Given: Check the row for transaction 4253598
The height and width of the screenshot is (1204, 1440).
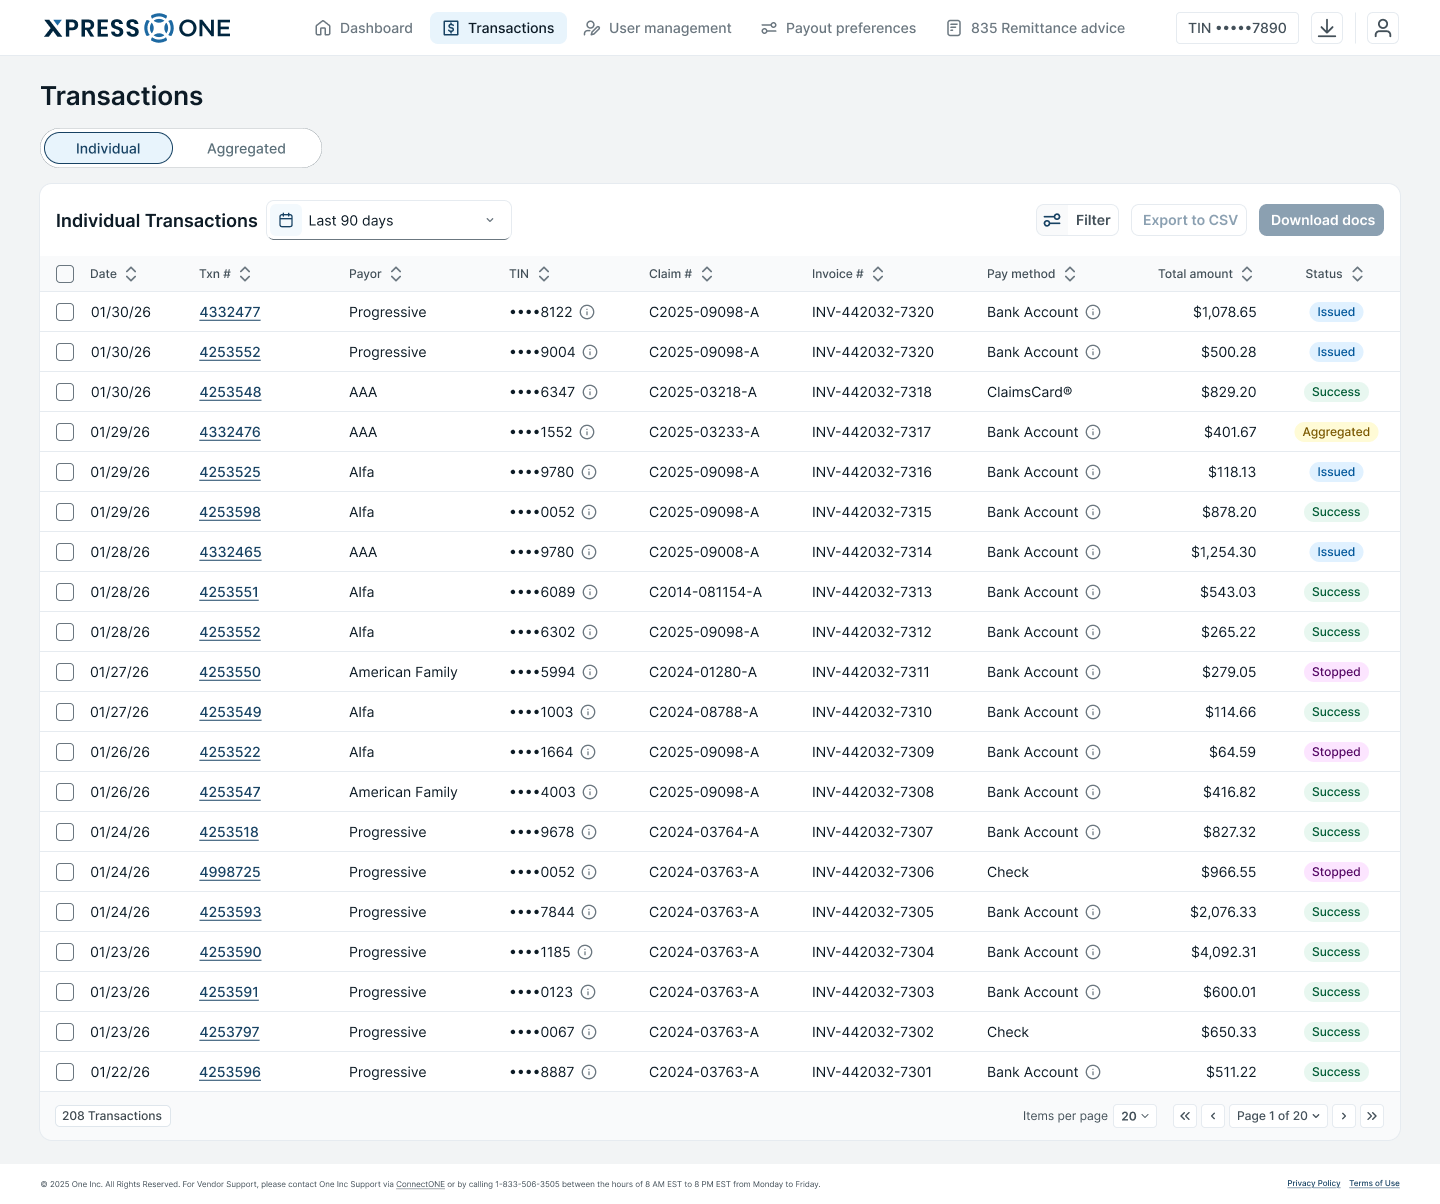Looking at the screenshot, I should (x=65, y=512).
